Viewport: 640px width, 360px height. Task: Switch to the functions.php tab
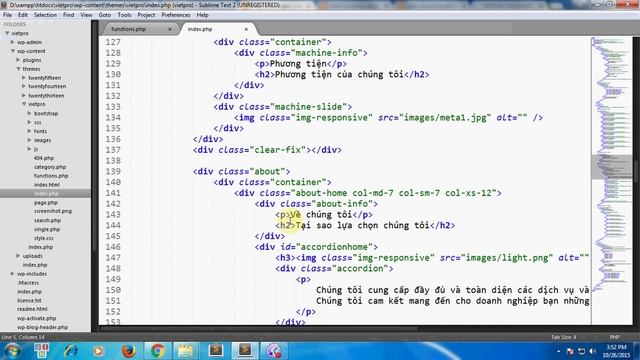[128, 29]
